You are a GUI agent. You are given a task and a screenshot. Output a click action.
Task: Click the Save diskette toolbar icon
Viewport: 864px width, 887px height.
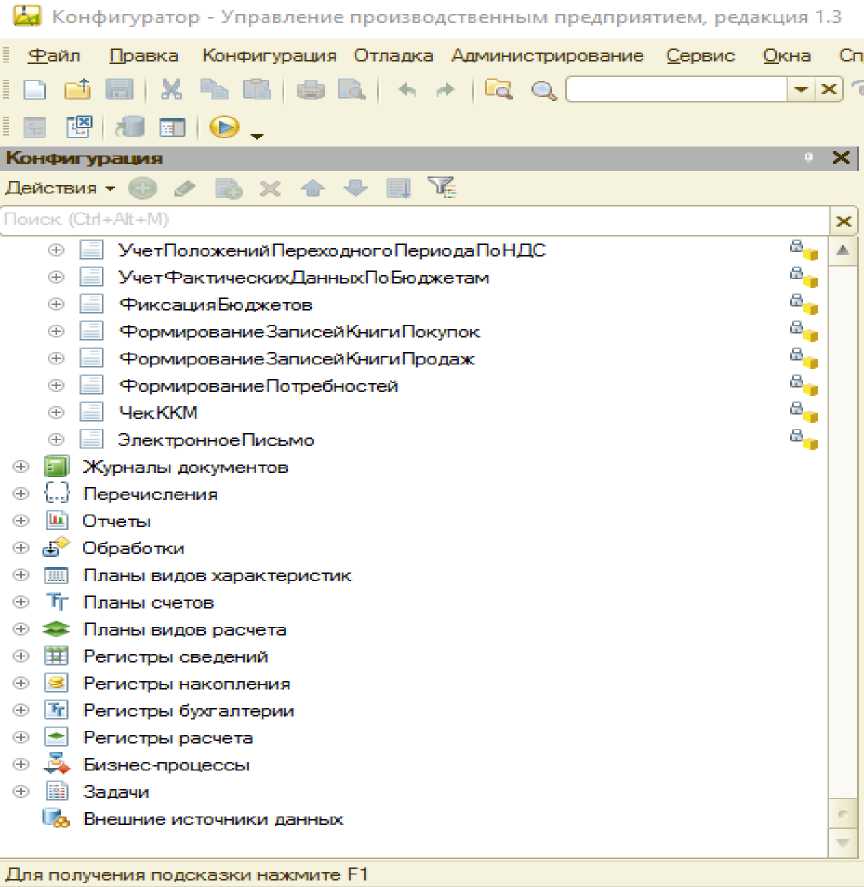119,89
